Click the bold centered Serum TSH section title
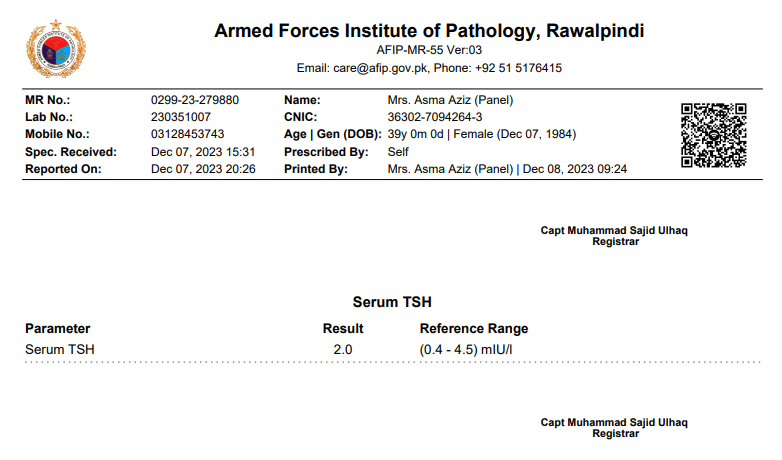Viewport: 782px width, 460px height. 392,302
